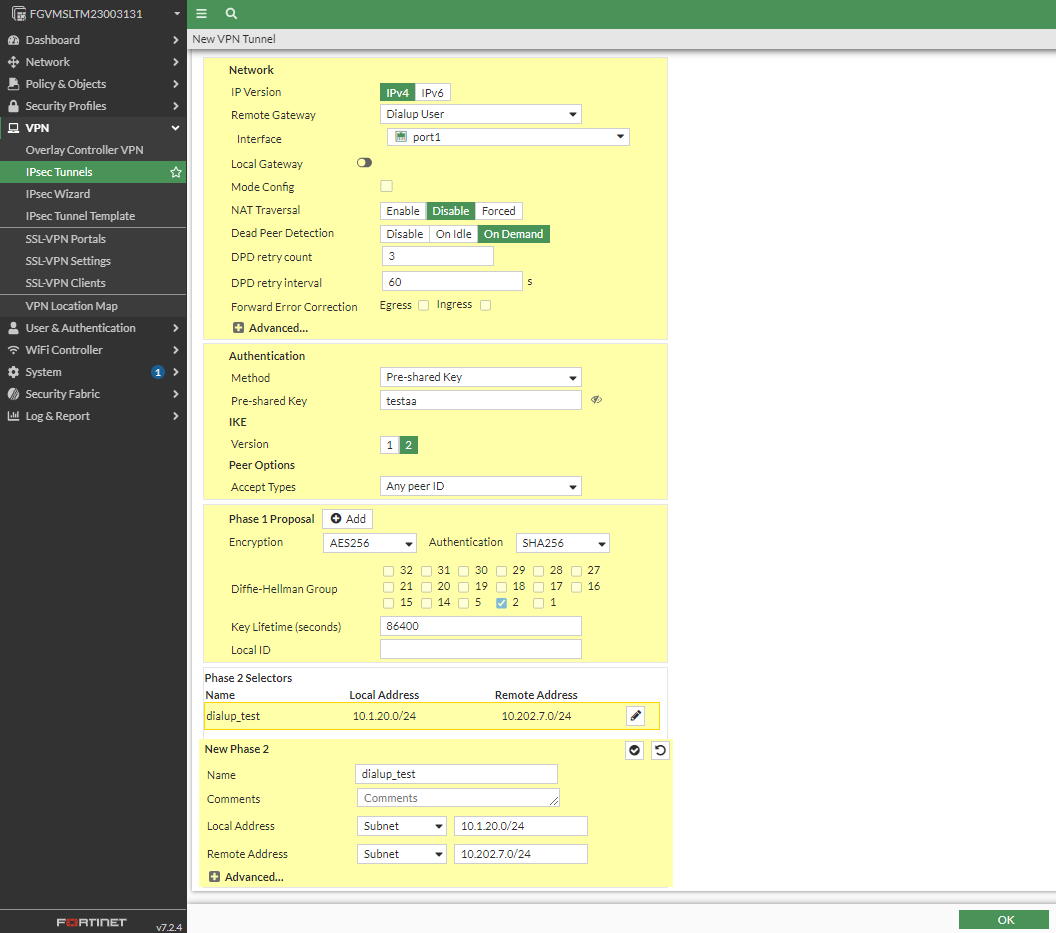Screen dimensions: 1056x933
Task: Click the Key Lifetime seconds field
Action: point(480,626)
